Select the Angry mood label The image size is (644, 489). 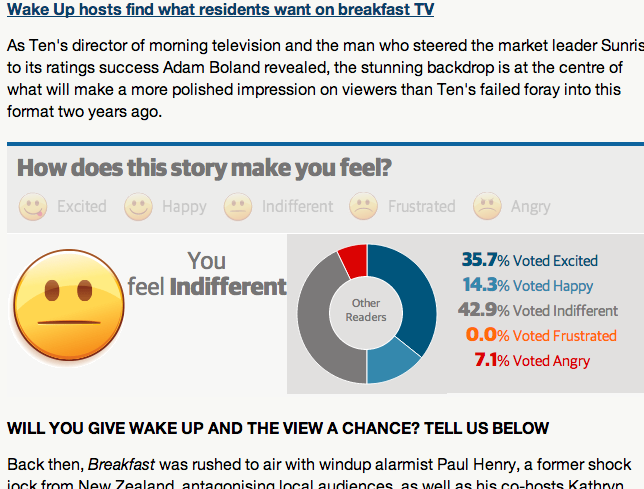pyautogui.click(x=531, y=207)
